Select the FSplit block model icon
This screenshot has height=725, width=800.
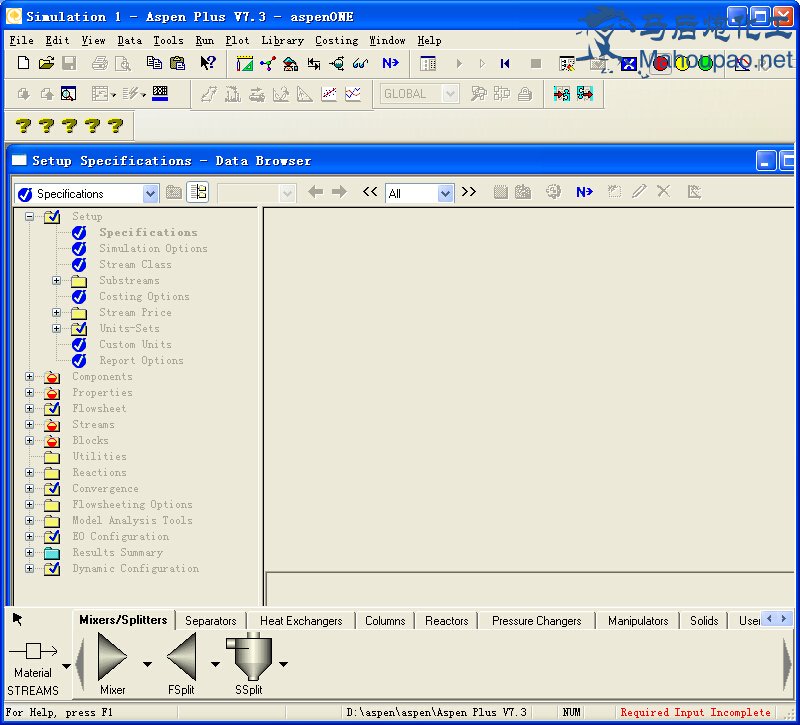tap(182, 657)
